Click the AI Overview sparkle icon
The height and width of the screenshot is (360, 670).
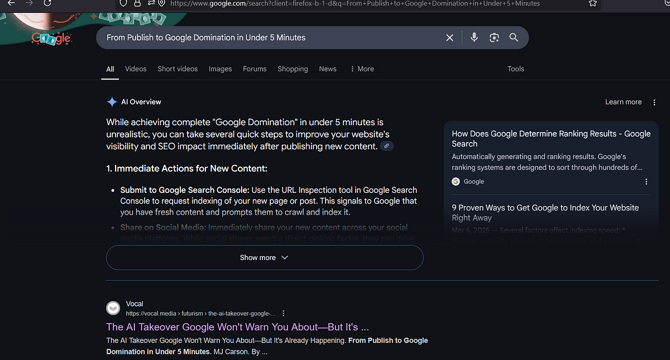point(112,102)
